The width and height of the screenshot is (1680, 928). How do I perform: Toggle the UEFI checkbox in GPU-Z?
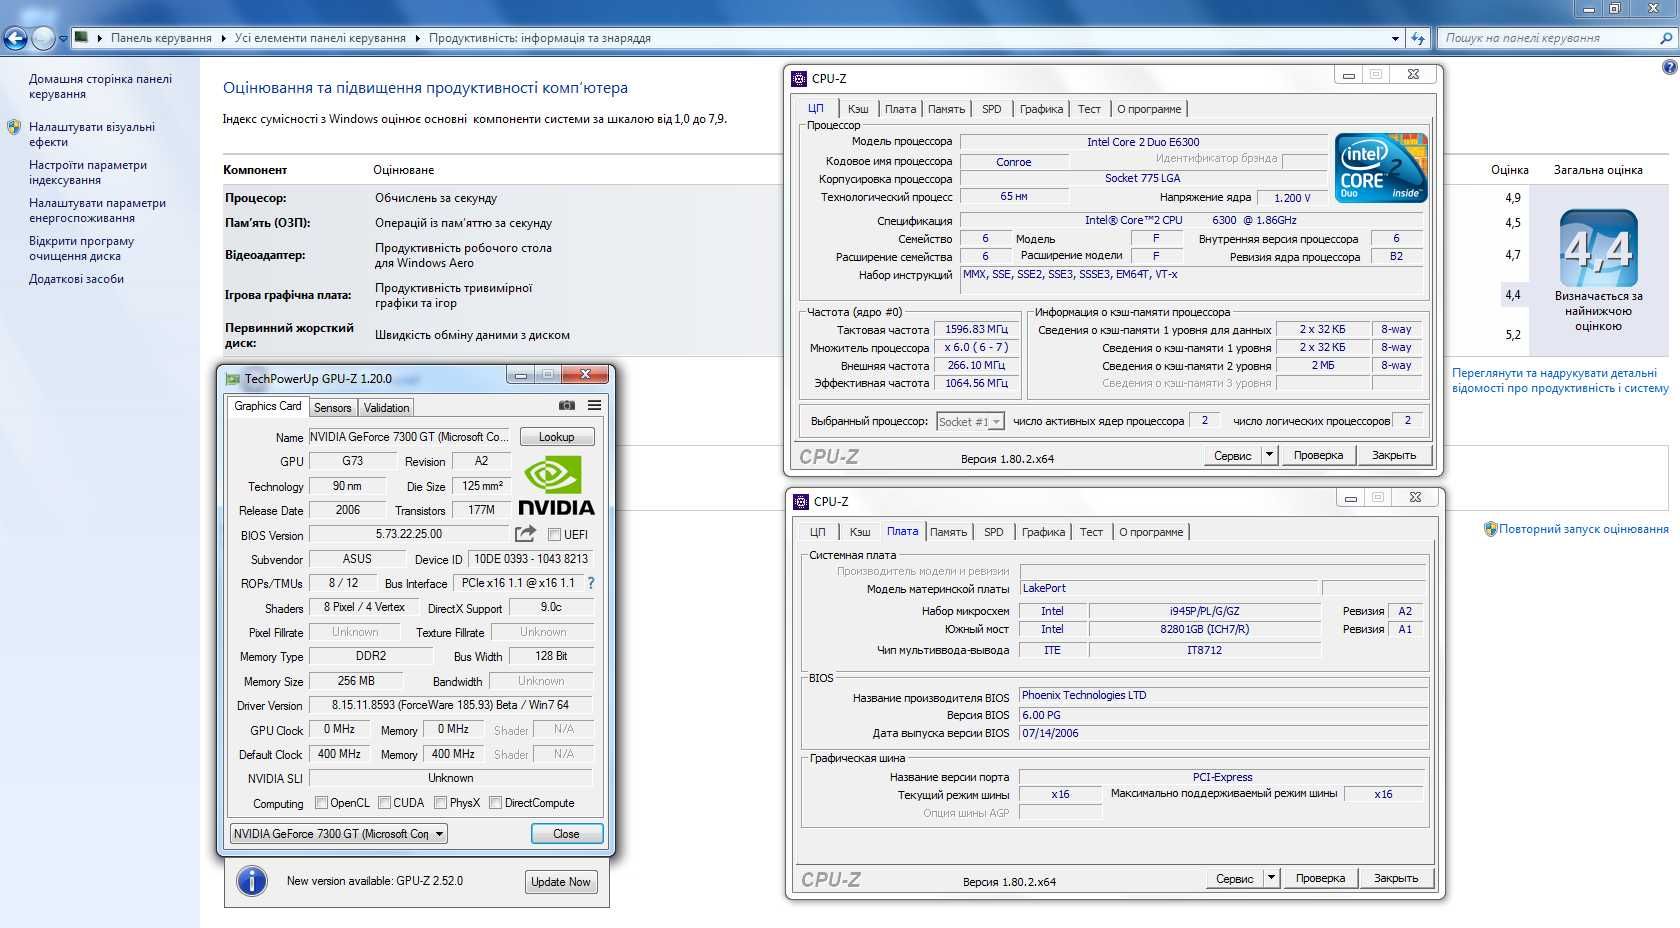(554, 535)
